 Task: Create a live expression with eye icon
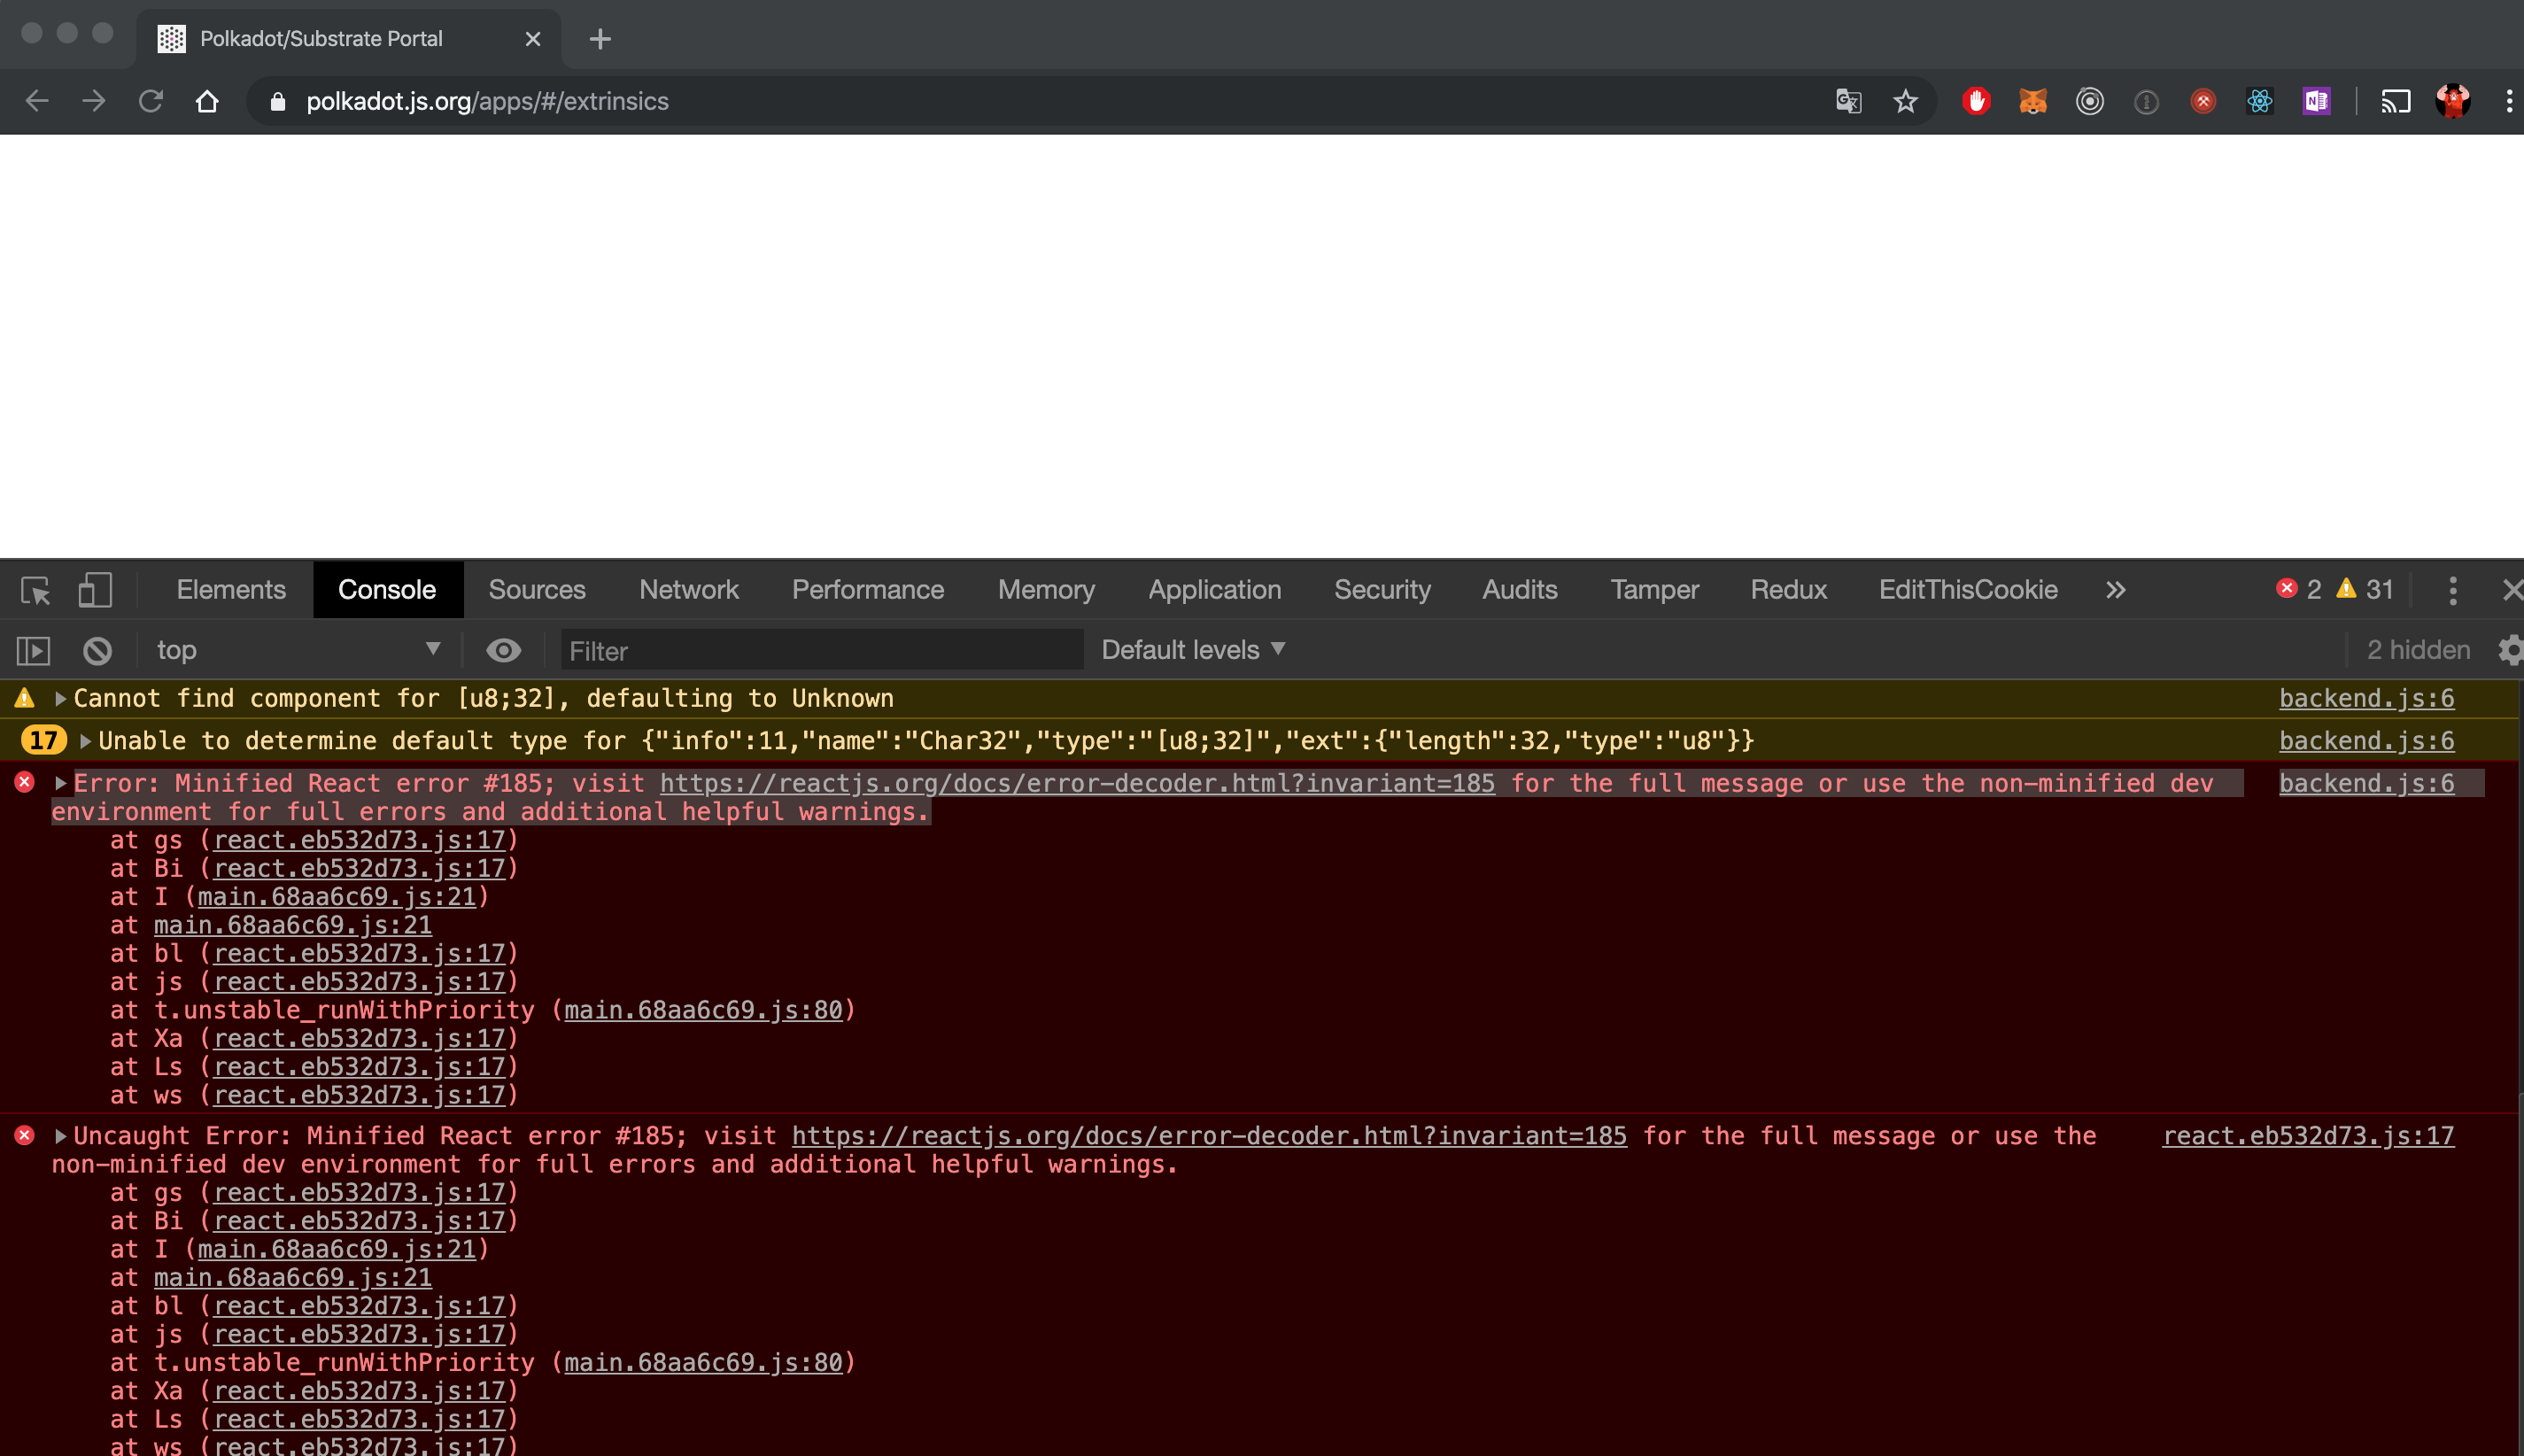click(504, 651)
